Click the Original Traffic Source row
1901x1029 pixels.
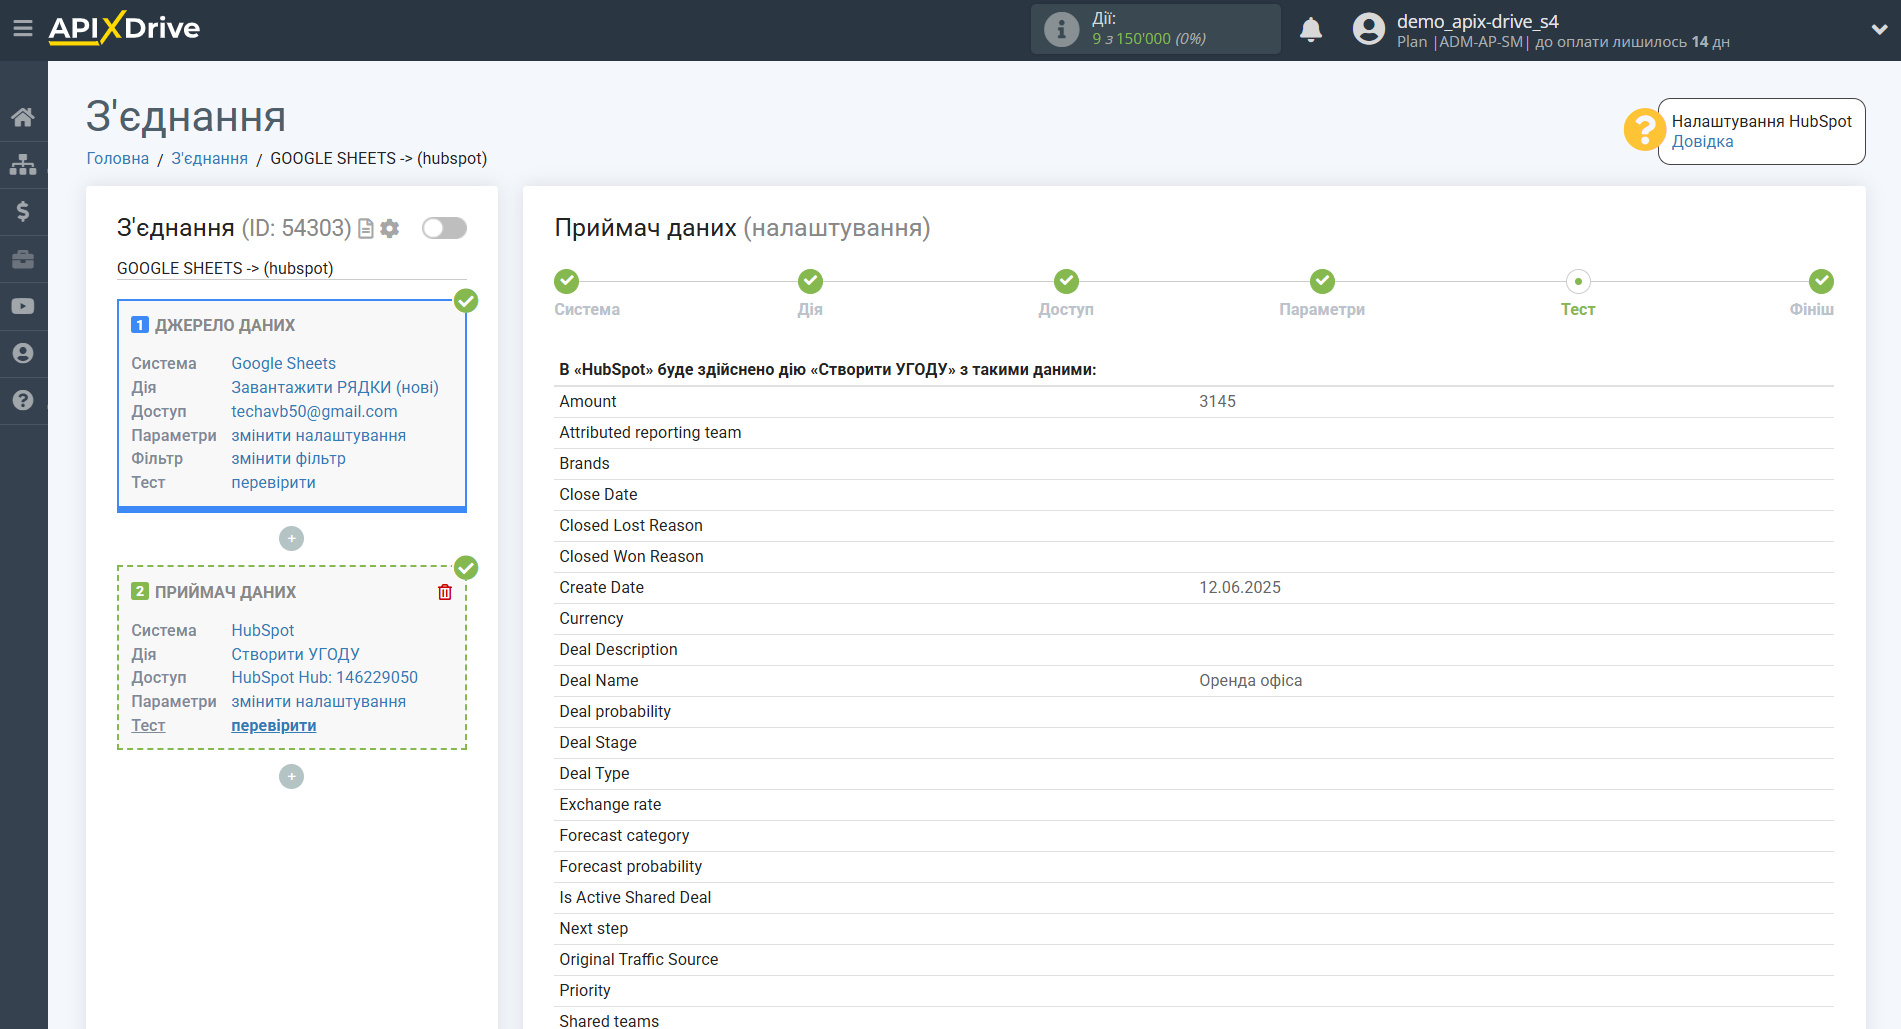tap(1194, 959)
